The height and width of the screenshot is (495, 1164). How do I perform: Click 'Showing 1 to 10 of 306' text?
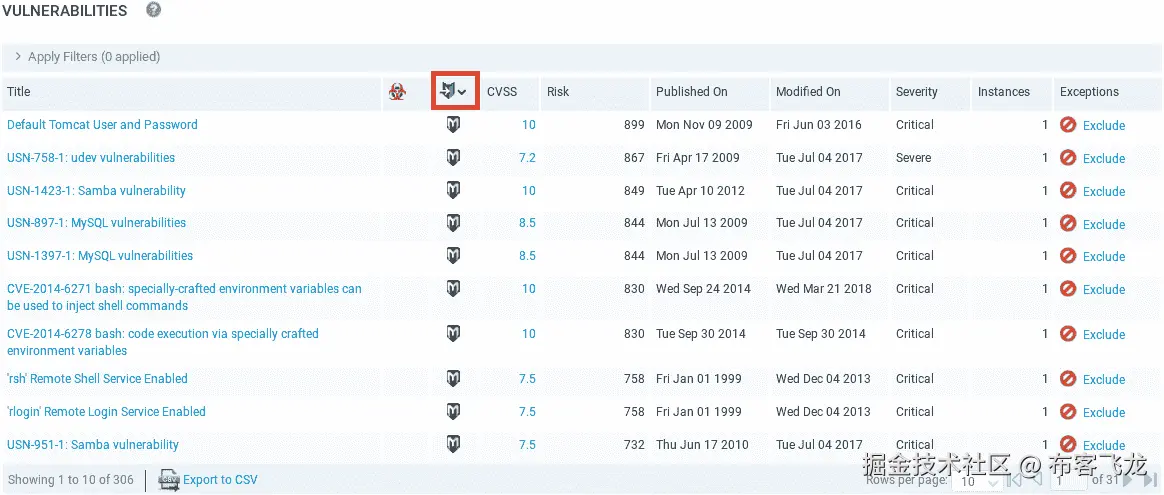click(71, 480)
